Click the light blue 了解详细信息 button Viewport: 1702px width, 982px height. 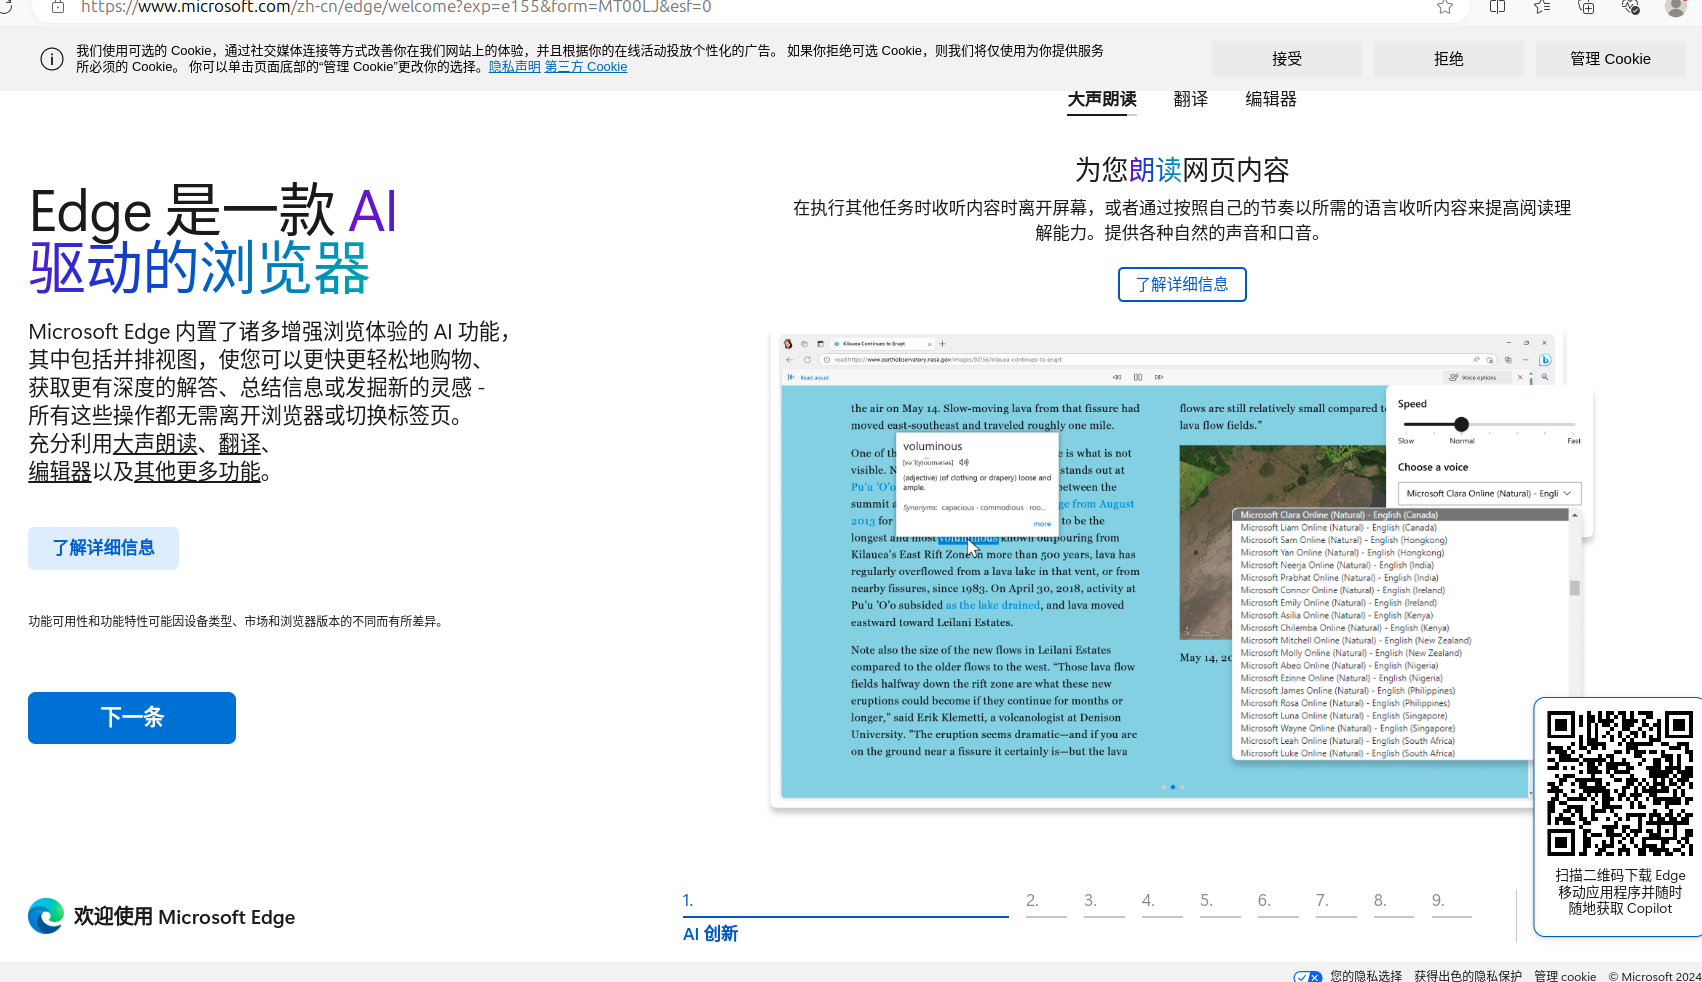tap(103, 548)
